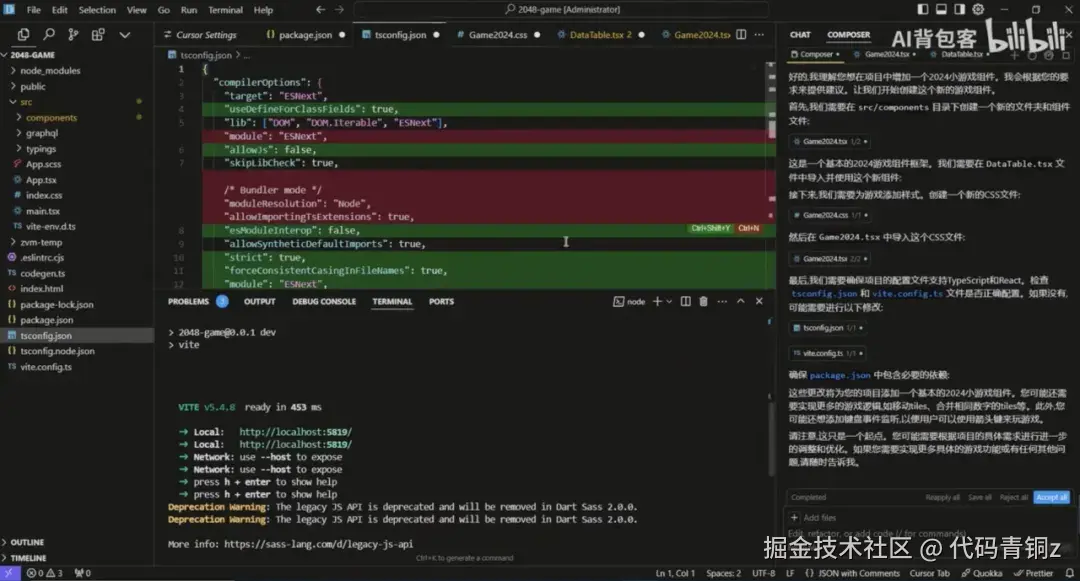Switch to Cursor Settings tab
Screen dimensions: 1080x581
tap(200, 34)
